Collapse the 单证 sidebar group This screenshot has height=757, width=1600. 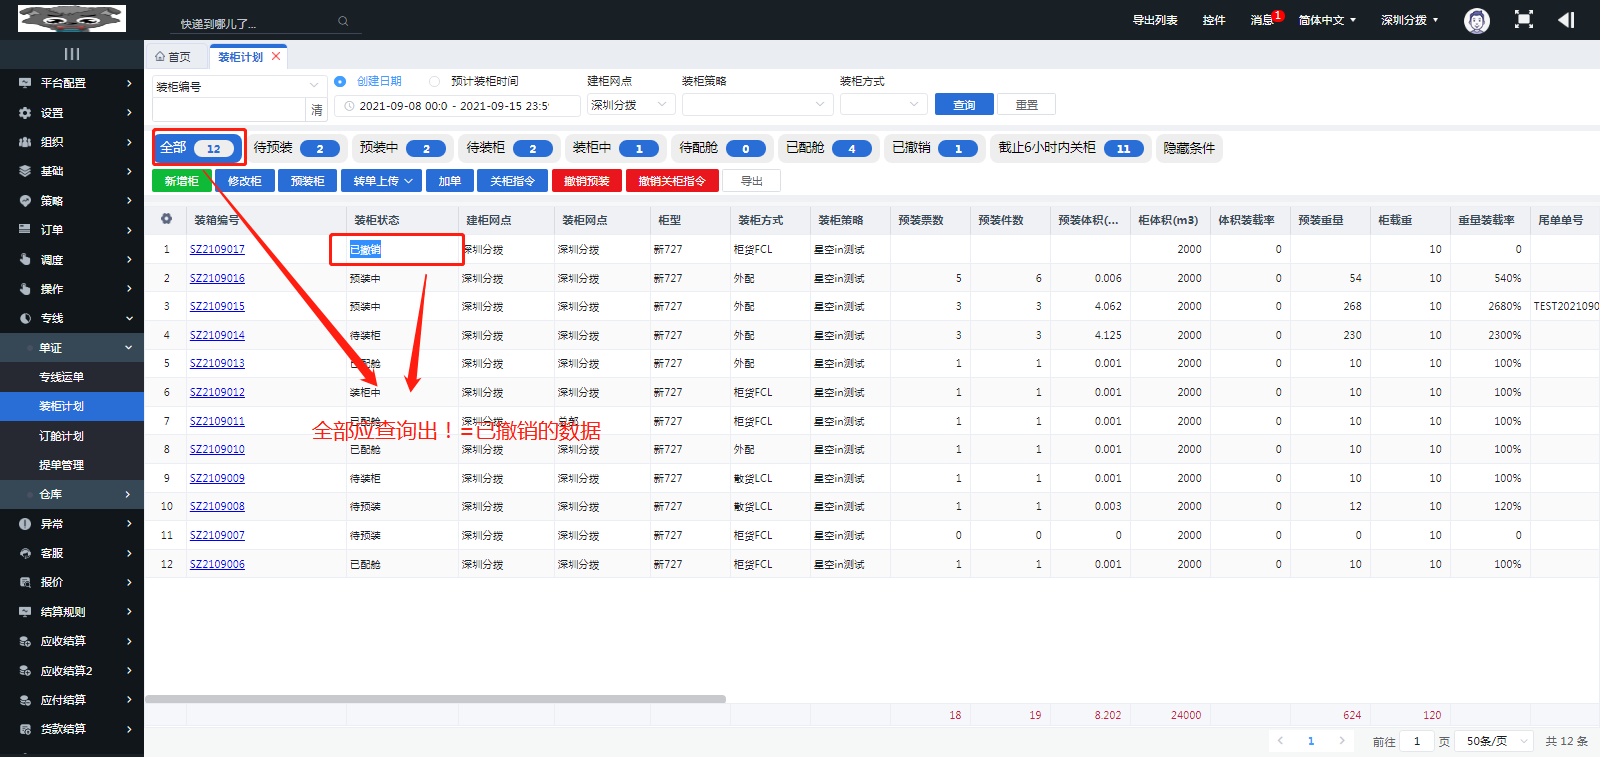click(x=72, y=347)
